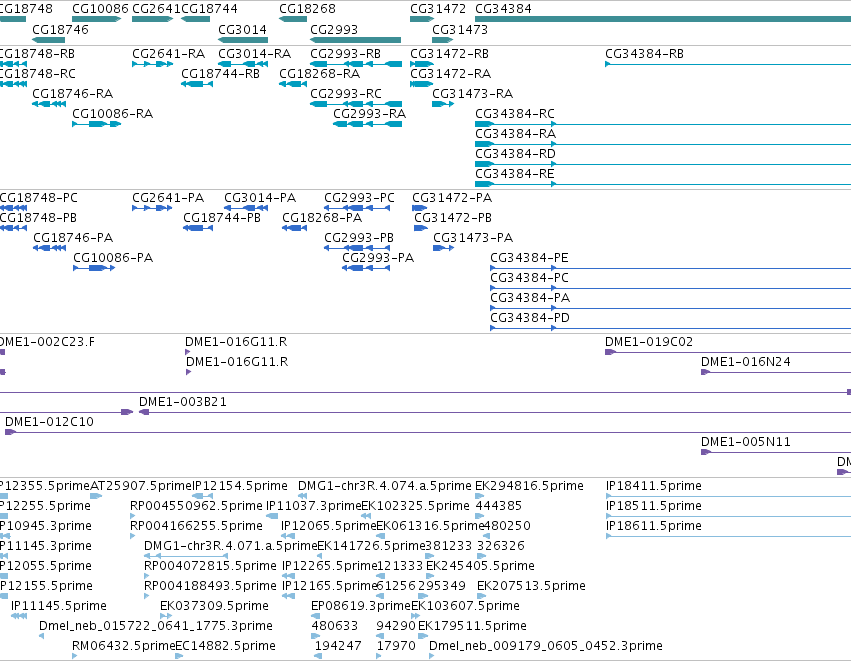This screenshot has height=661, width=851.
Task: Open transcript CG18268-RA
Action: tap(319, 73)
